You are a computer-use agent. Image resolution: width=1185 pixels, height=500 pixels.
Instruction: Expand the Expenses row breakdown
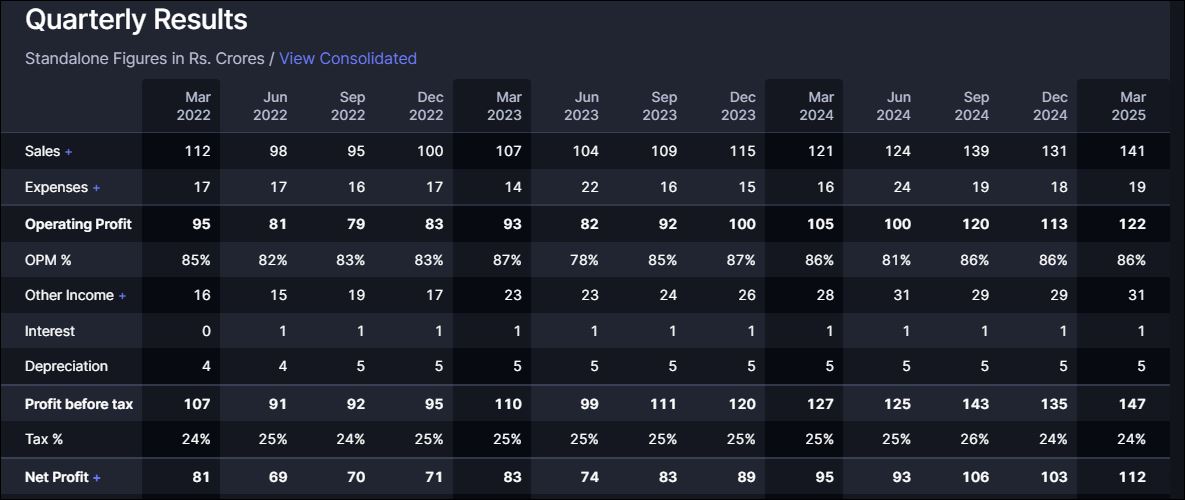tap(96, 188)
